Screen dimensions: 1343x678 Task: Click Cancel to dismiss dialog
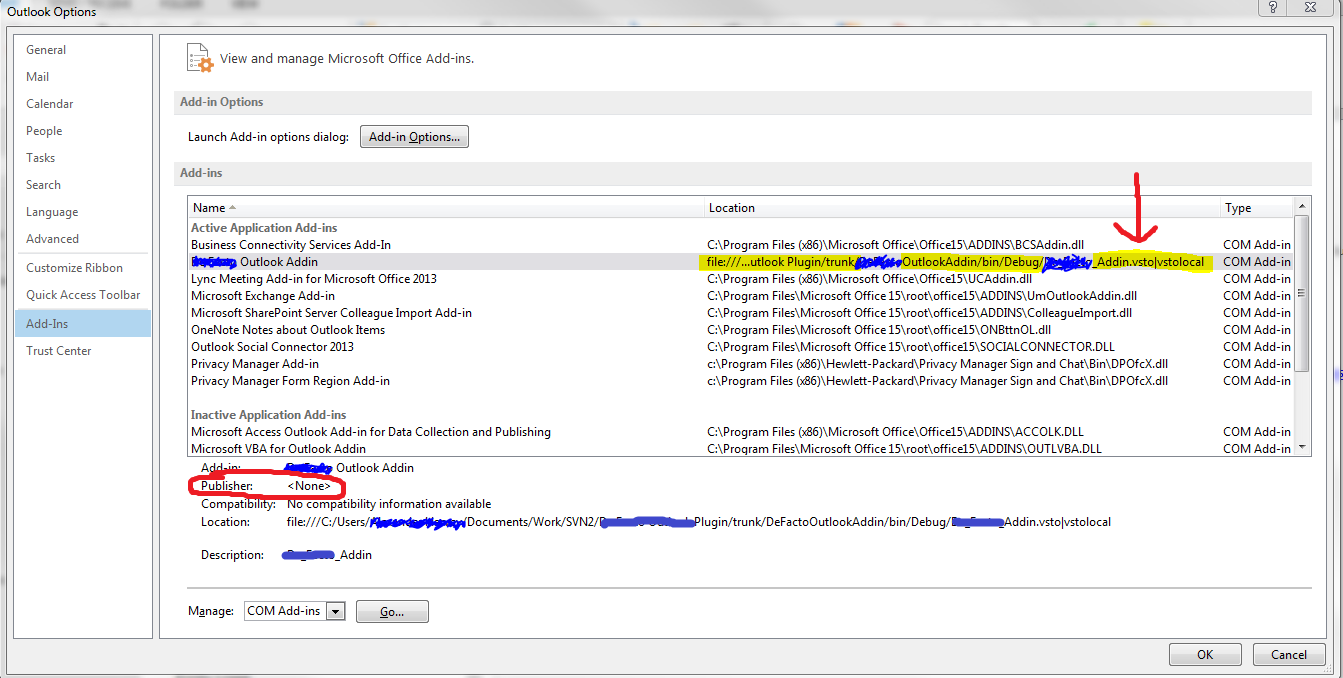tap(1289, 655)
